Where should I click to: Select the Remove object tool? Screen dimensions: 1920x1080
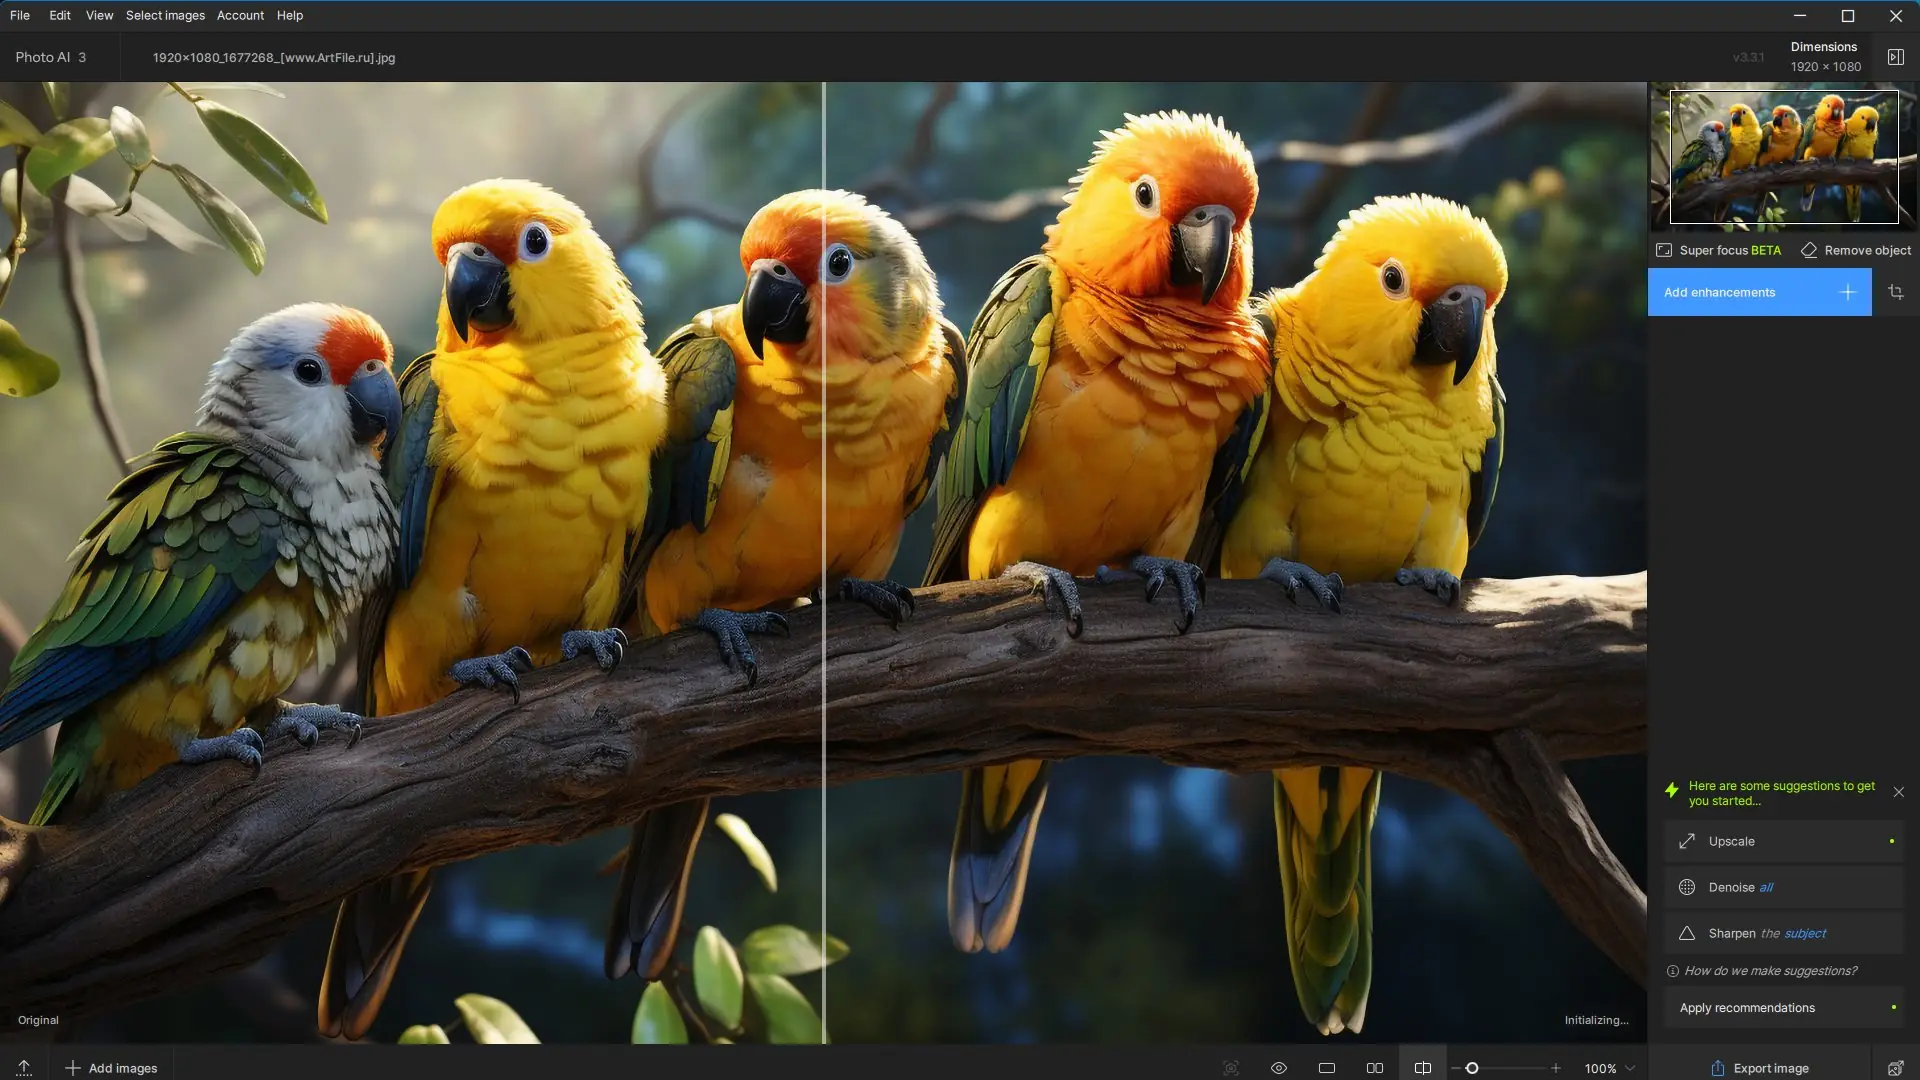[x=1856, y=250]
